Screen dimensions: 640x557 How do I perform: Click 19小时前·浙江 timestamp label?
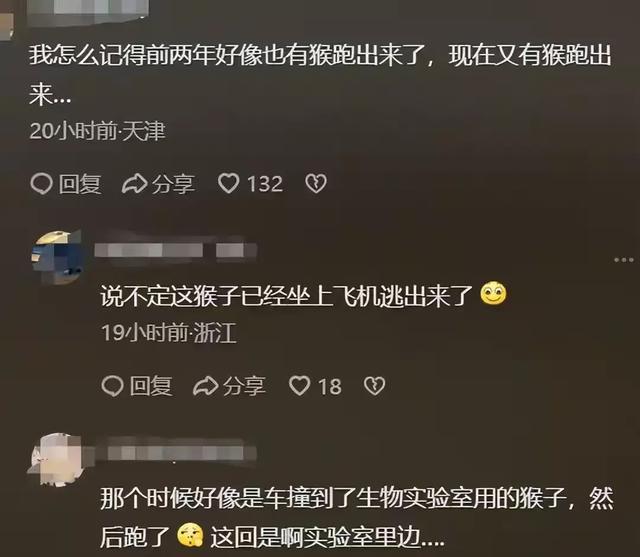[x=169, y=333]
